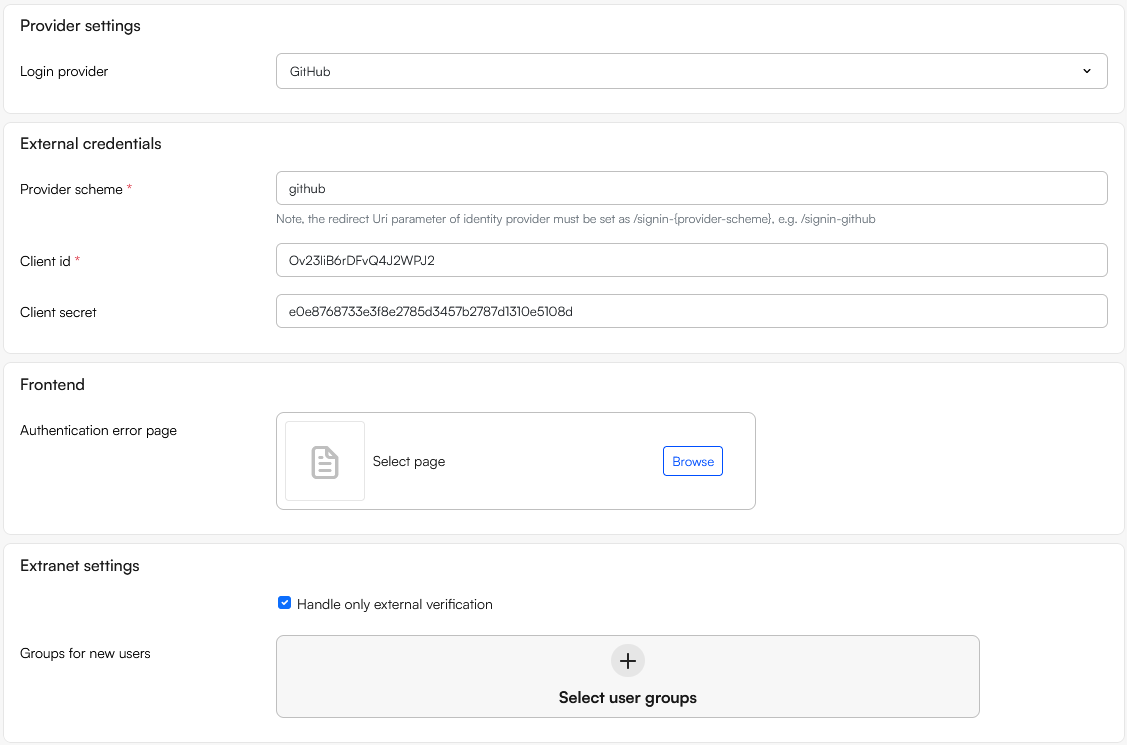1127x745 pixels.
Task: Expand the provider selection showing GitHub
Action: 692,71
